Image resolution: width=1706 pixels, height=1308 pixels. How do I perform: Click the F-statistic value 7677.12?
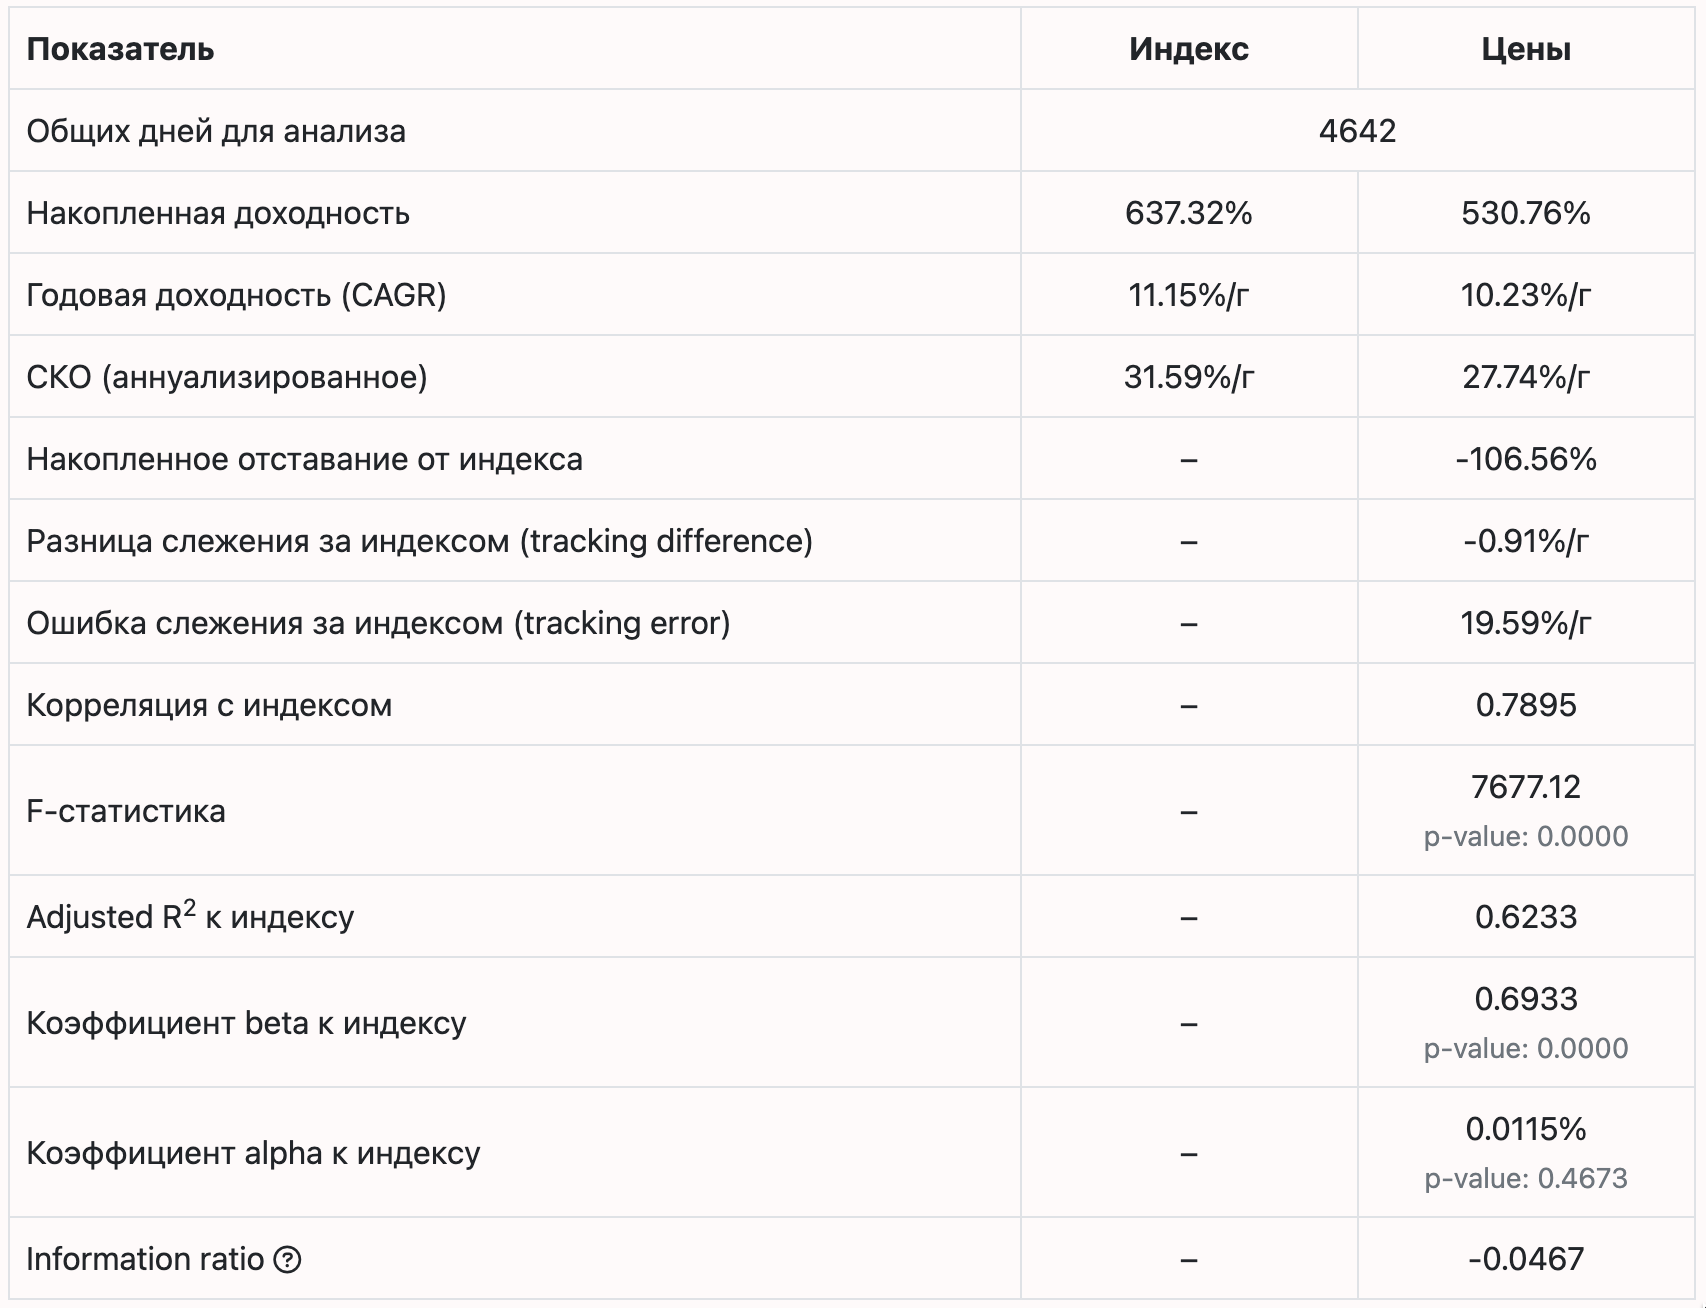(1526, 787)
